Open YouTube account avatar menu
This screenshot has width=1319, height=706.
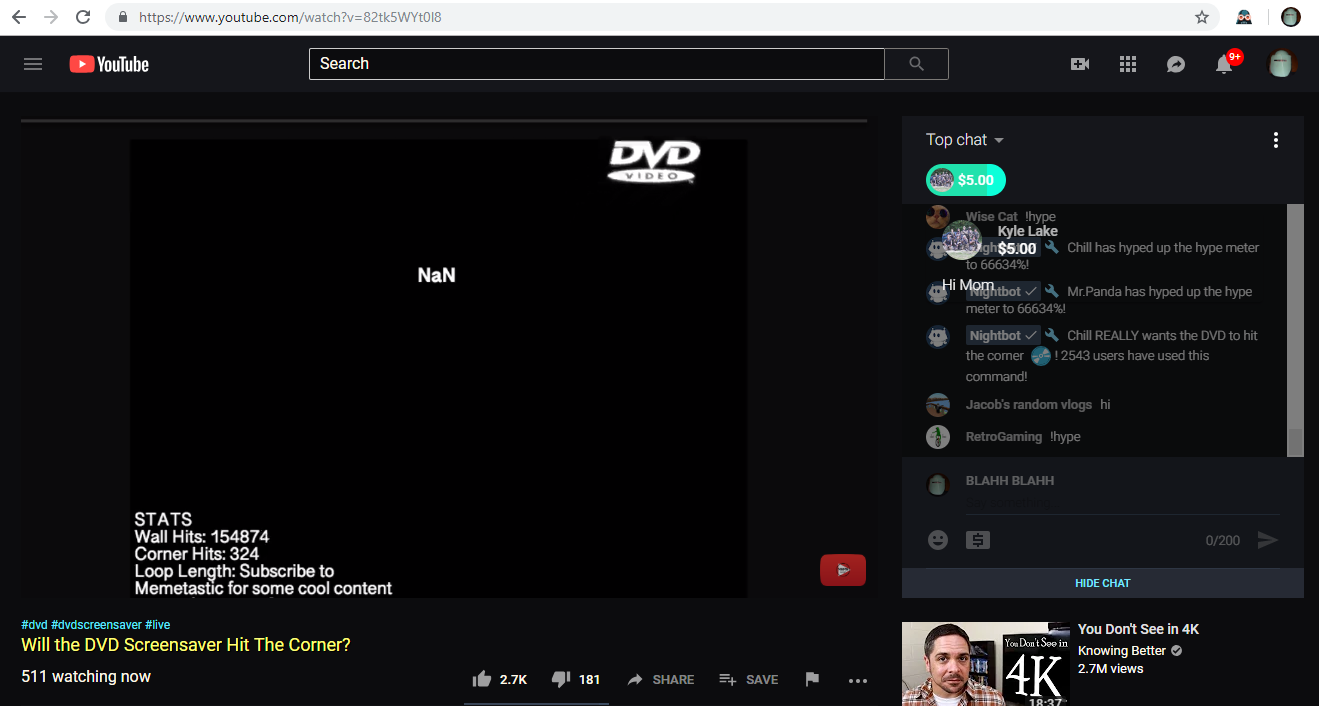tap(1281, 64)
